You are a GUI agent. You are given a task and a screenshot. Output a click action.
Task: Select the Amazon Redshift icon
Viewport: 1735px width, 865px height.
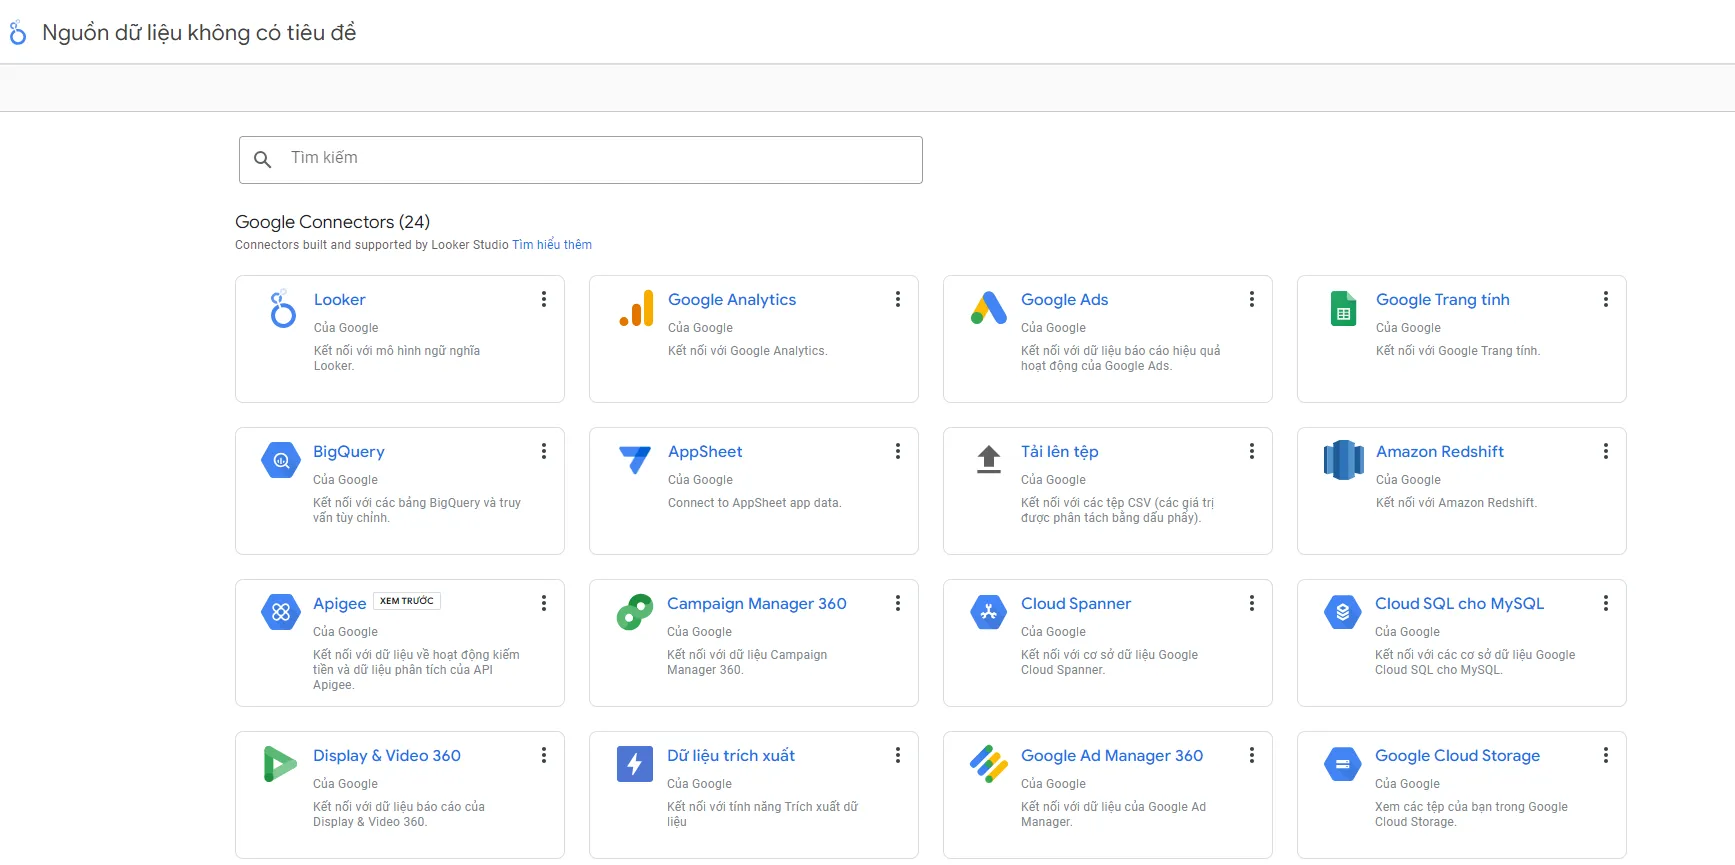pyautogui.click(x=1344, y=460)
